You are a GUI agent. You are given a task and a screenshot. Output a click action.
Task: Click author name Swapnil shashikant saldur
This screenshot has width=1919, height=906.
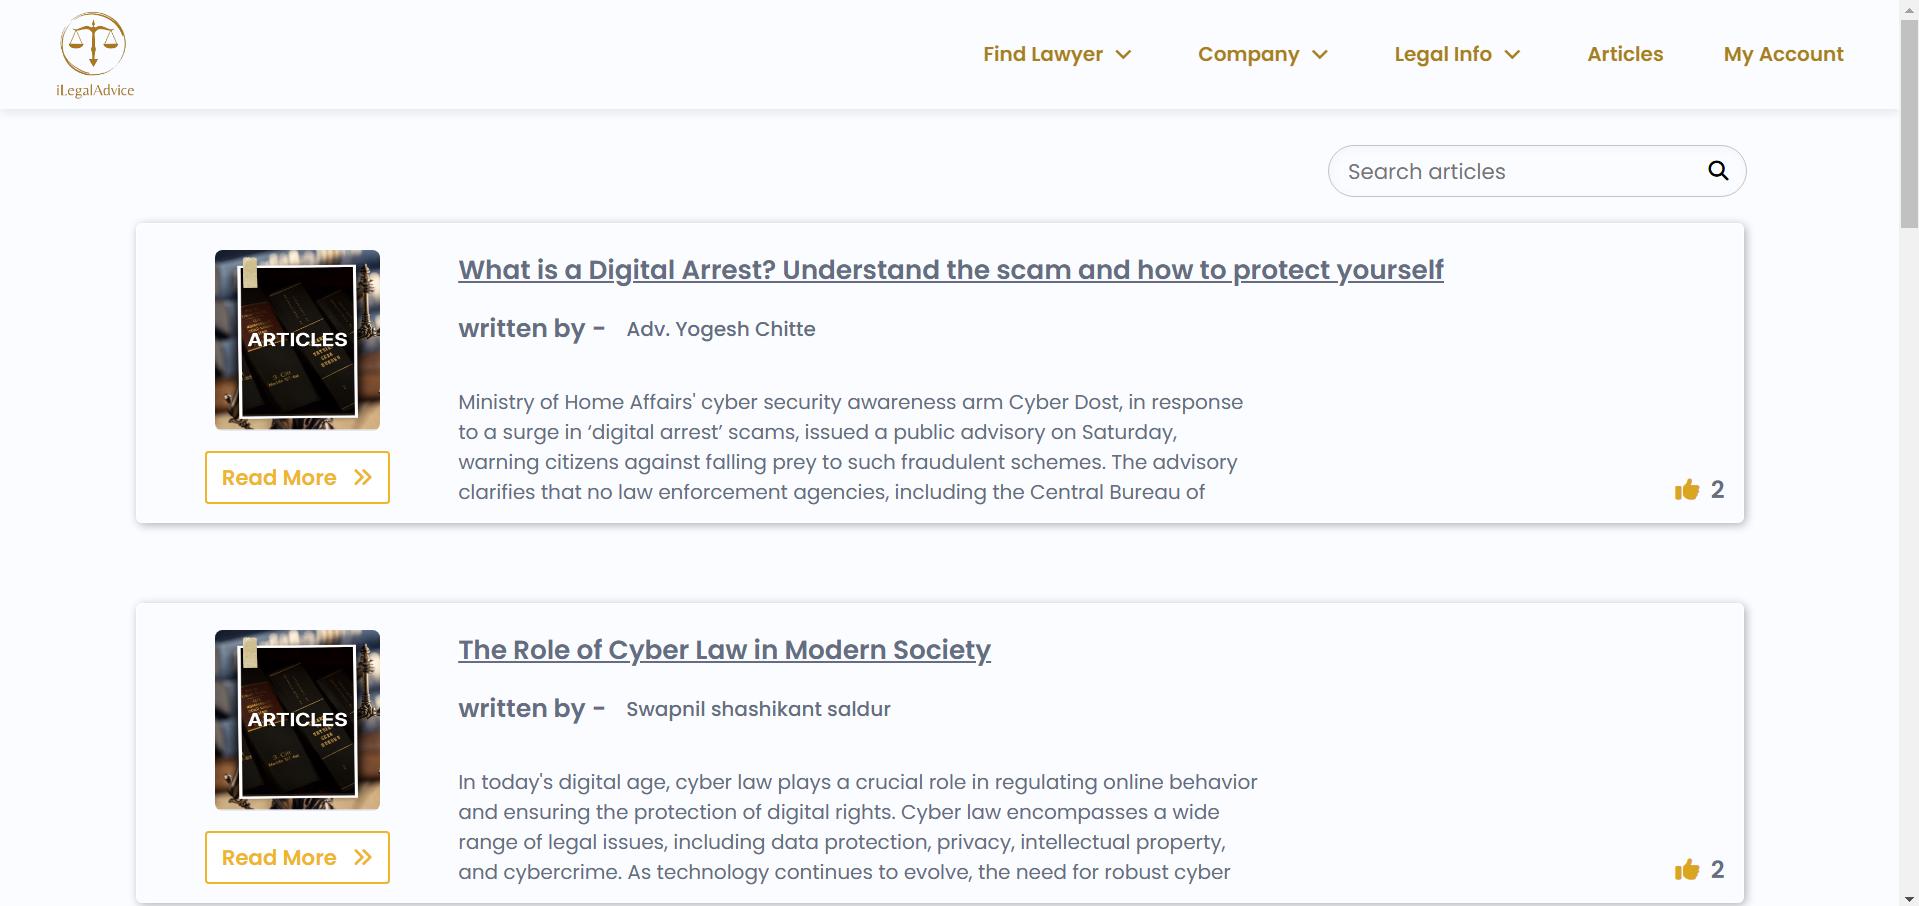point(757,709)
